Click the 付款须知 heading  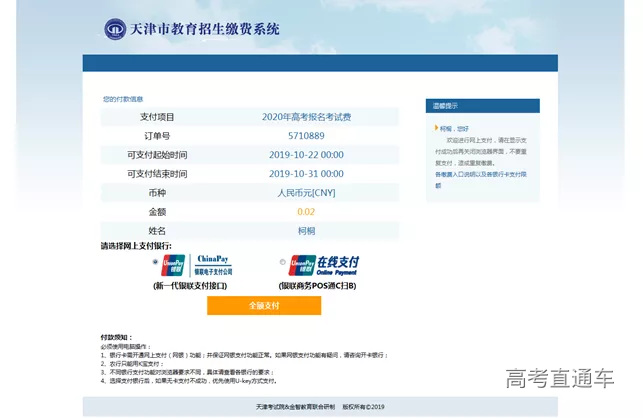click(116, 337)
